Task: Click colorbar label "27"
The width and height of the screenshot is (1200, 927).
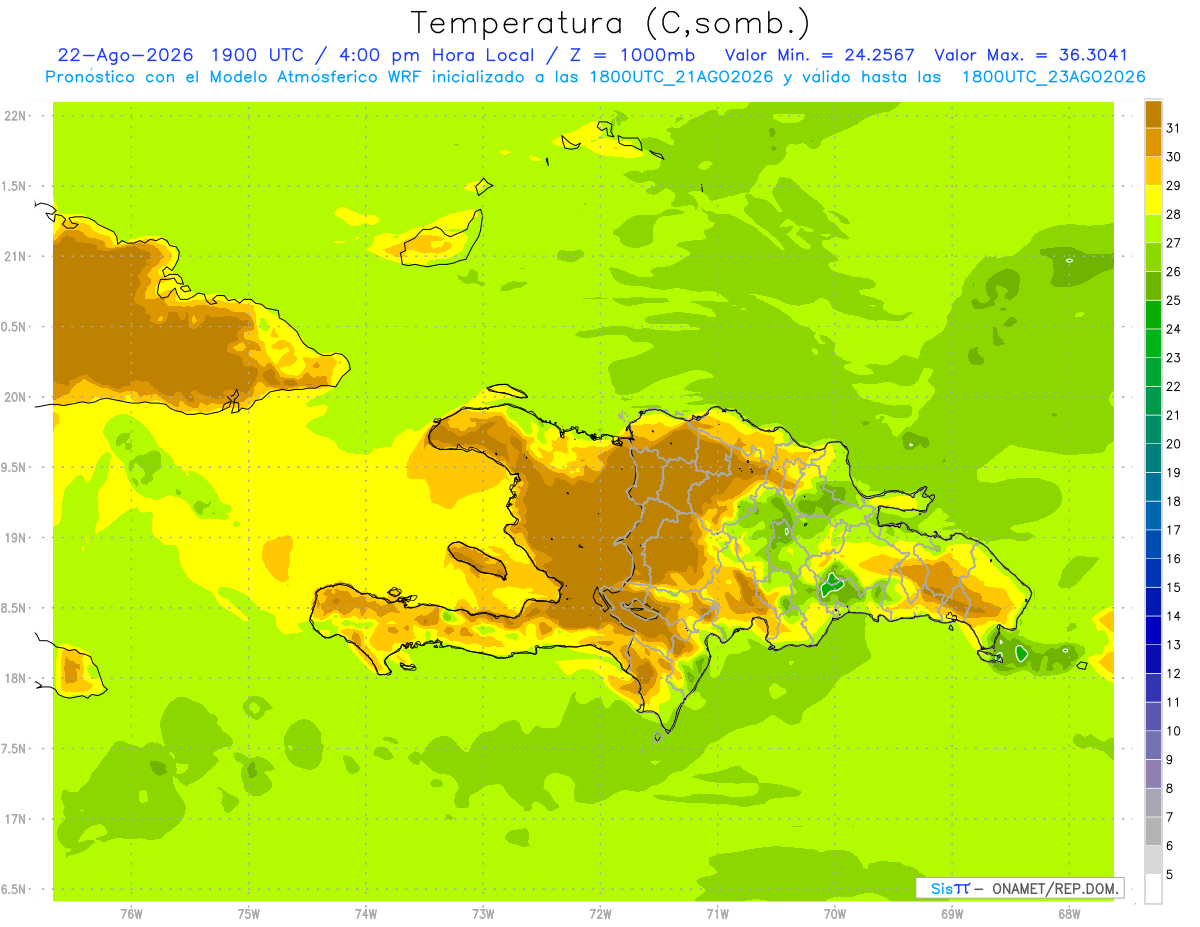Action: click(x=1174, y=242)
